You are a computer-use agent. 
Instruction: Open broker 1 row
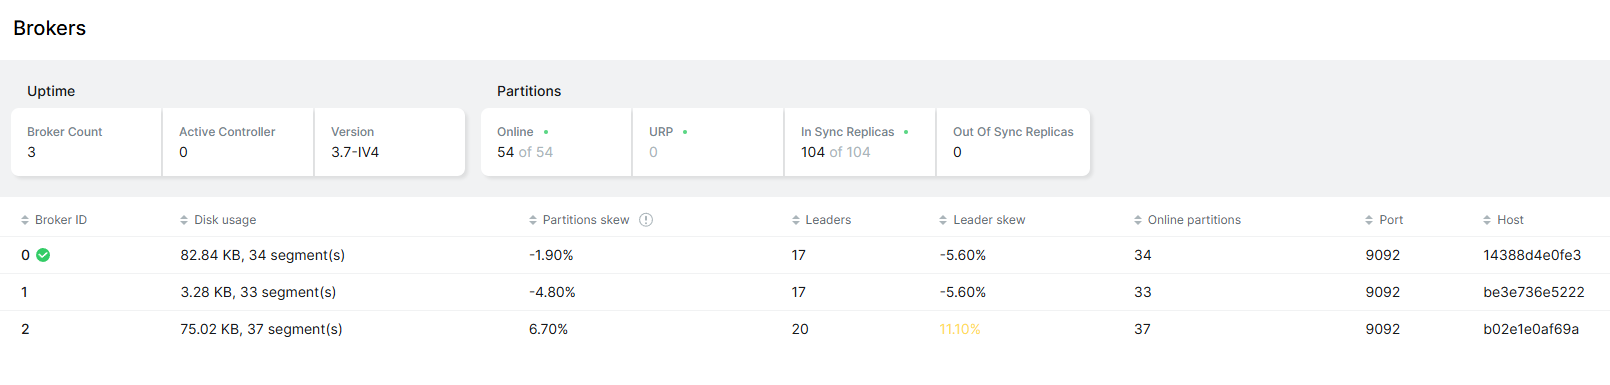coord(805,292)
